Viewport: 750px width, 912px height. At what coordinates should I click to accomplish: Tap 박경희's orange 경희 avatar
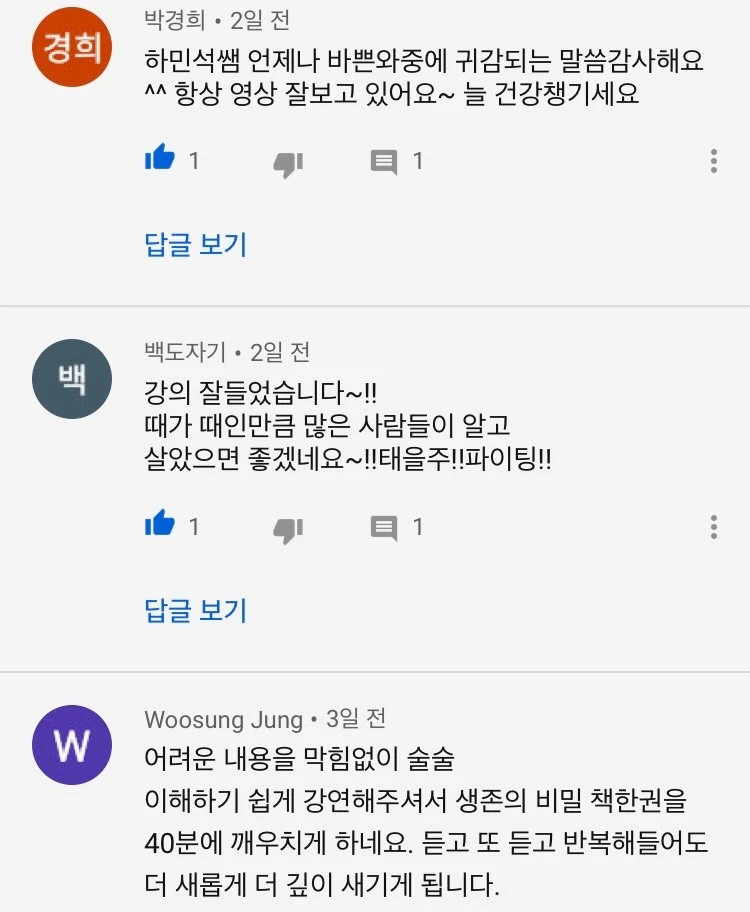(x=72, y=47)
